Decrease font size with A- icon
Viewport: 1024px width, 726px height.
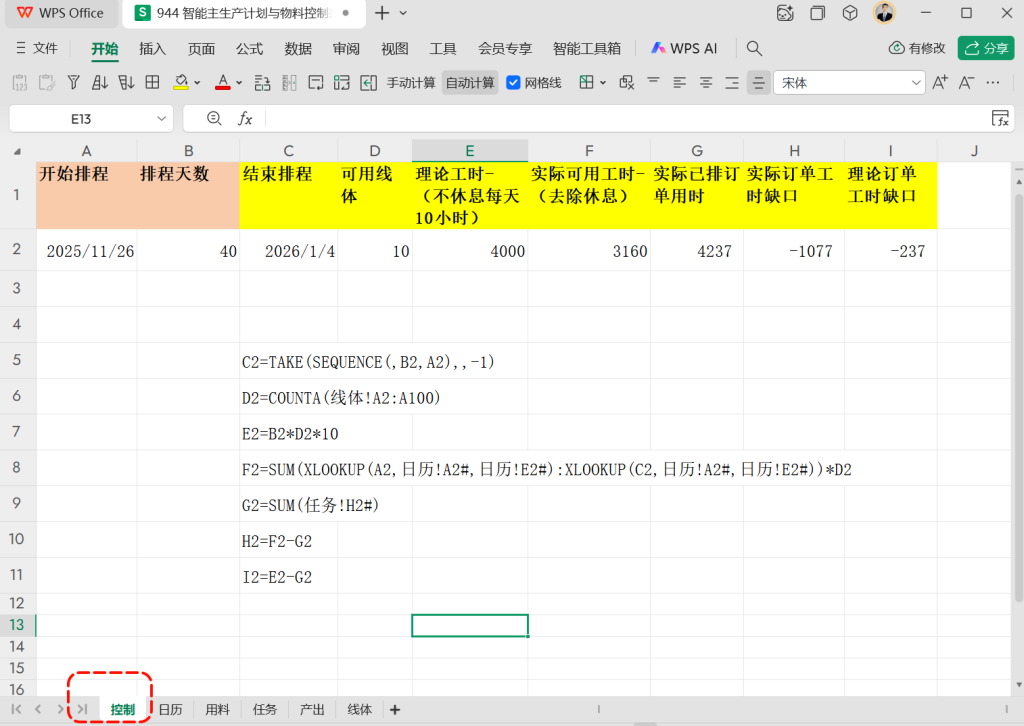[967, 82]
